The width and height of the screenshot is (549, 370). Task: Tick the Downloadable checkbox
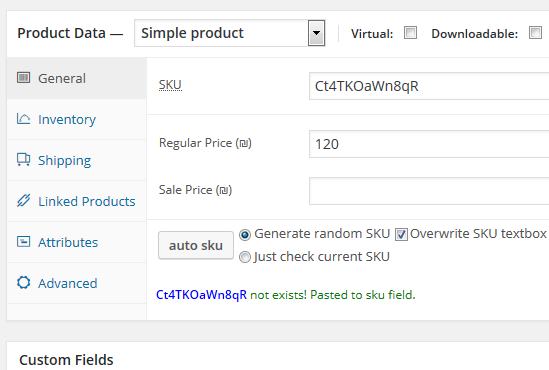[x=535, y=33]
